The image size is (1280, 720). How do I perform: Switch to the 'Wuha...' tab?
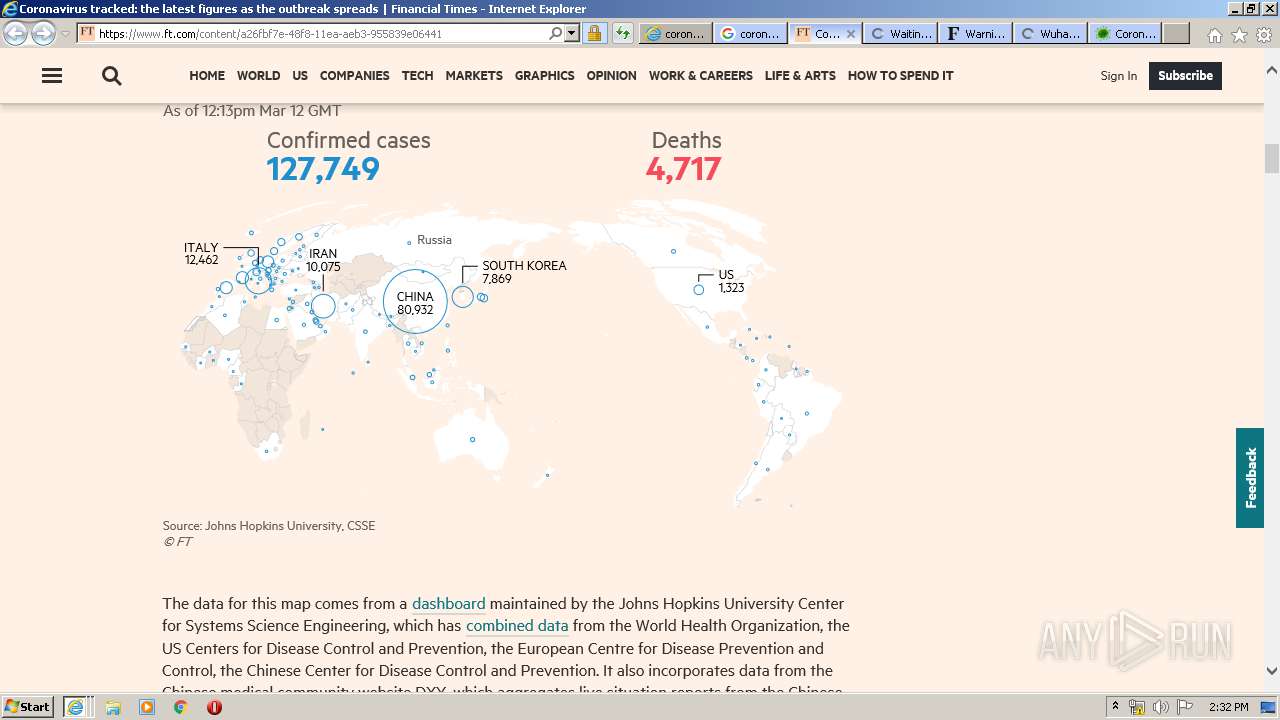tap(1051, 33)
